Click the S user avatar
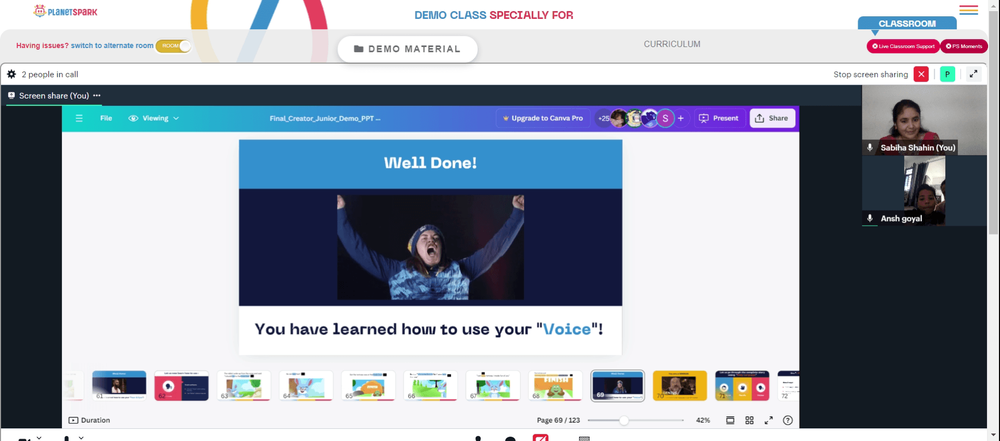Image resolution: width=1000 pixels, height=441 pixels. (665, 118)
